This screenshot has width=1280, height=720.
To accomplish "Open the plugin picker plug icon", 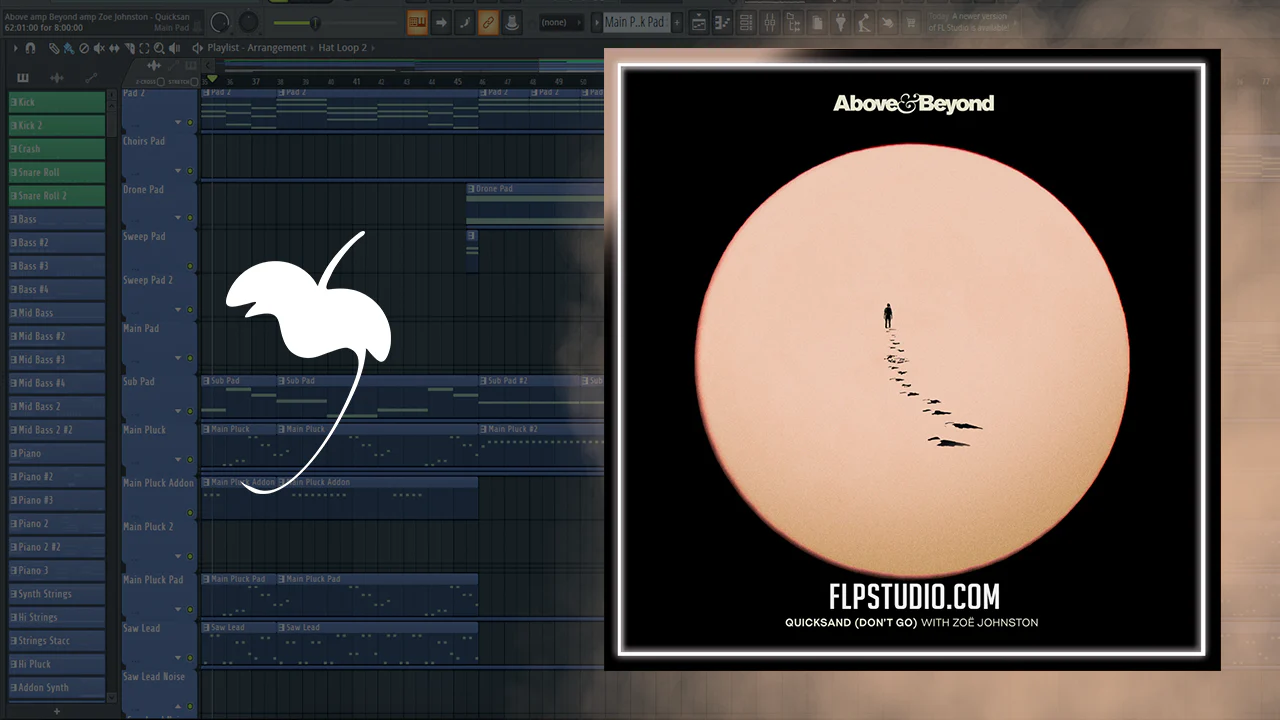I will click(x=841, y=22).
